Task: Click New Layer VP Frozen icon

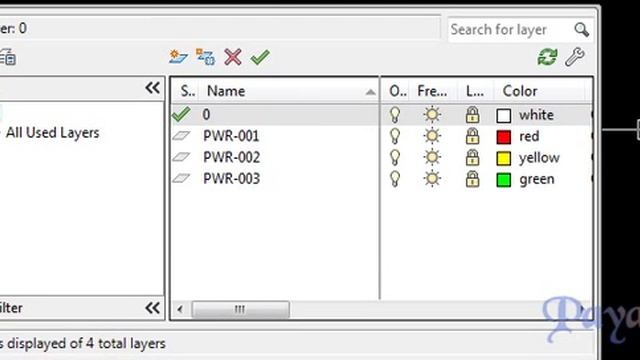Action: pos(205,57)
